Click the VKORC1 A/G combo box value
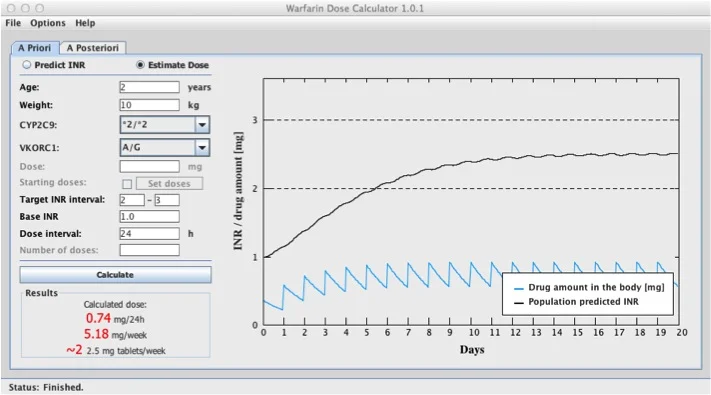Screen dimensions: 711x395 point(158,147)
